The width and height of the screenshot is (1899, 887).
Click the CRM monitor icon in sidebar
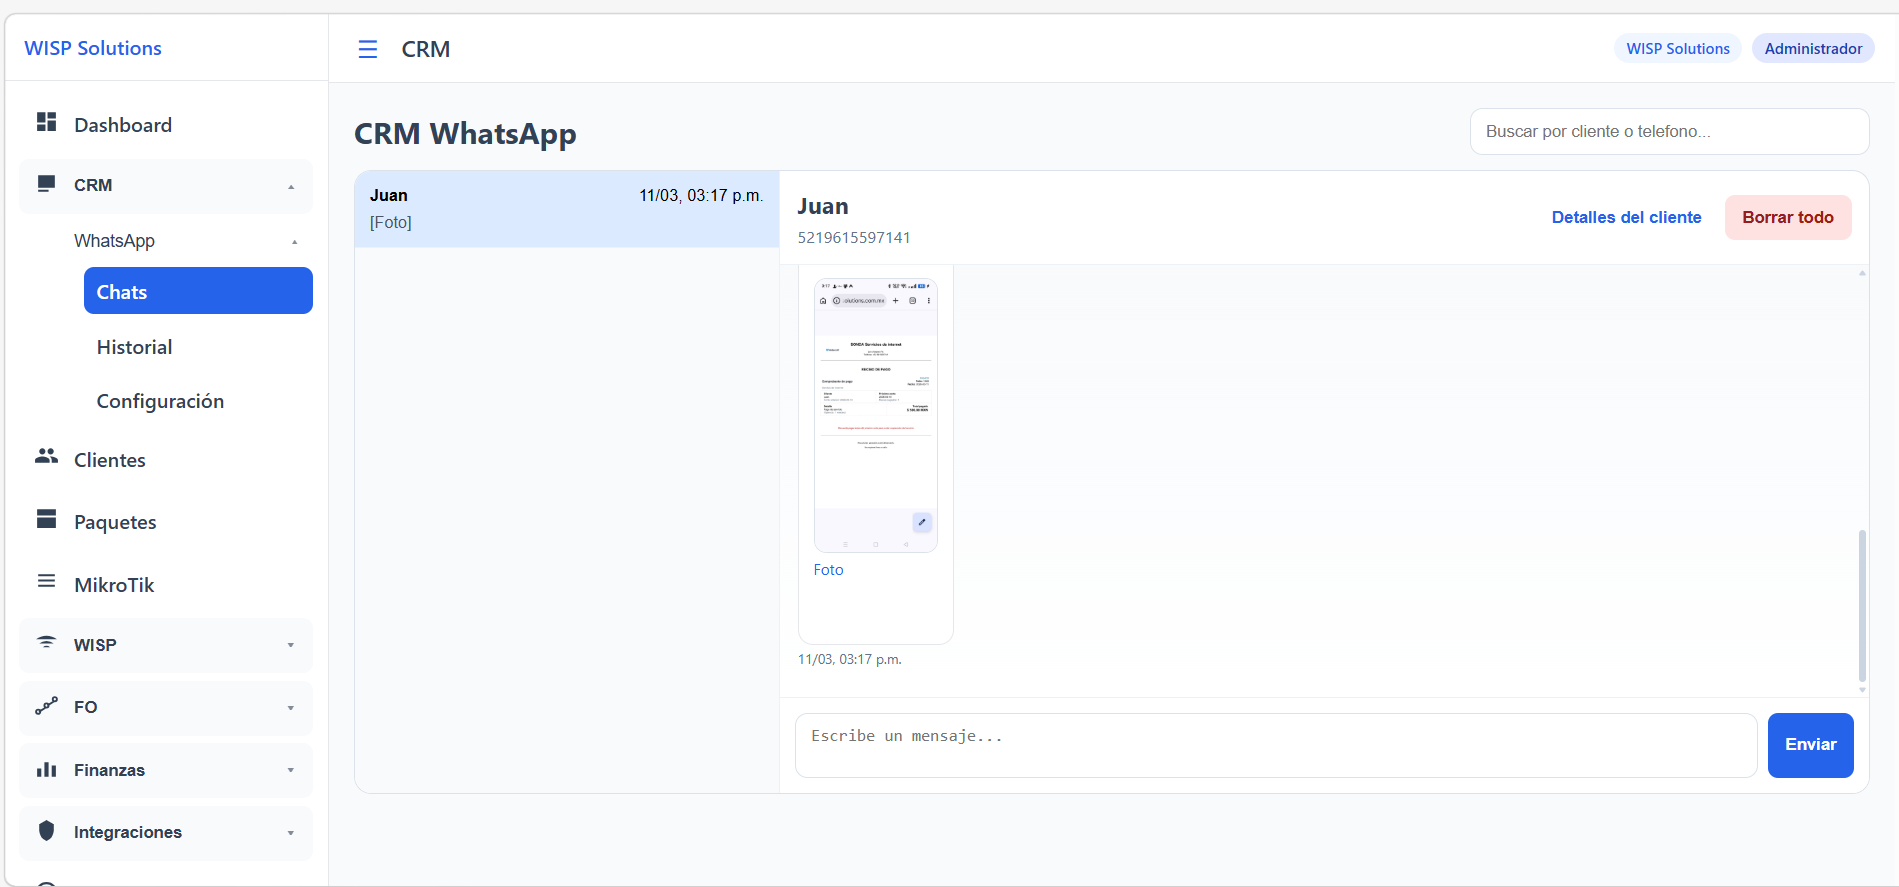pos(46,184)
